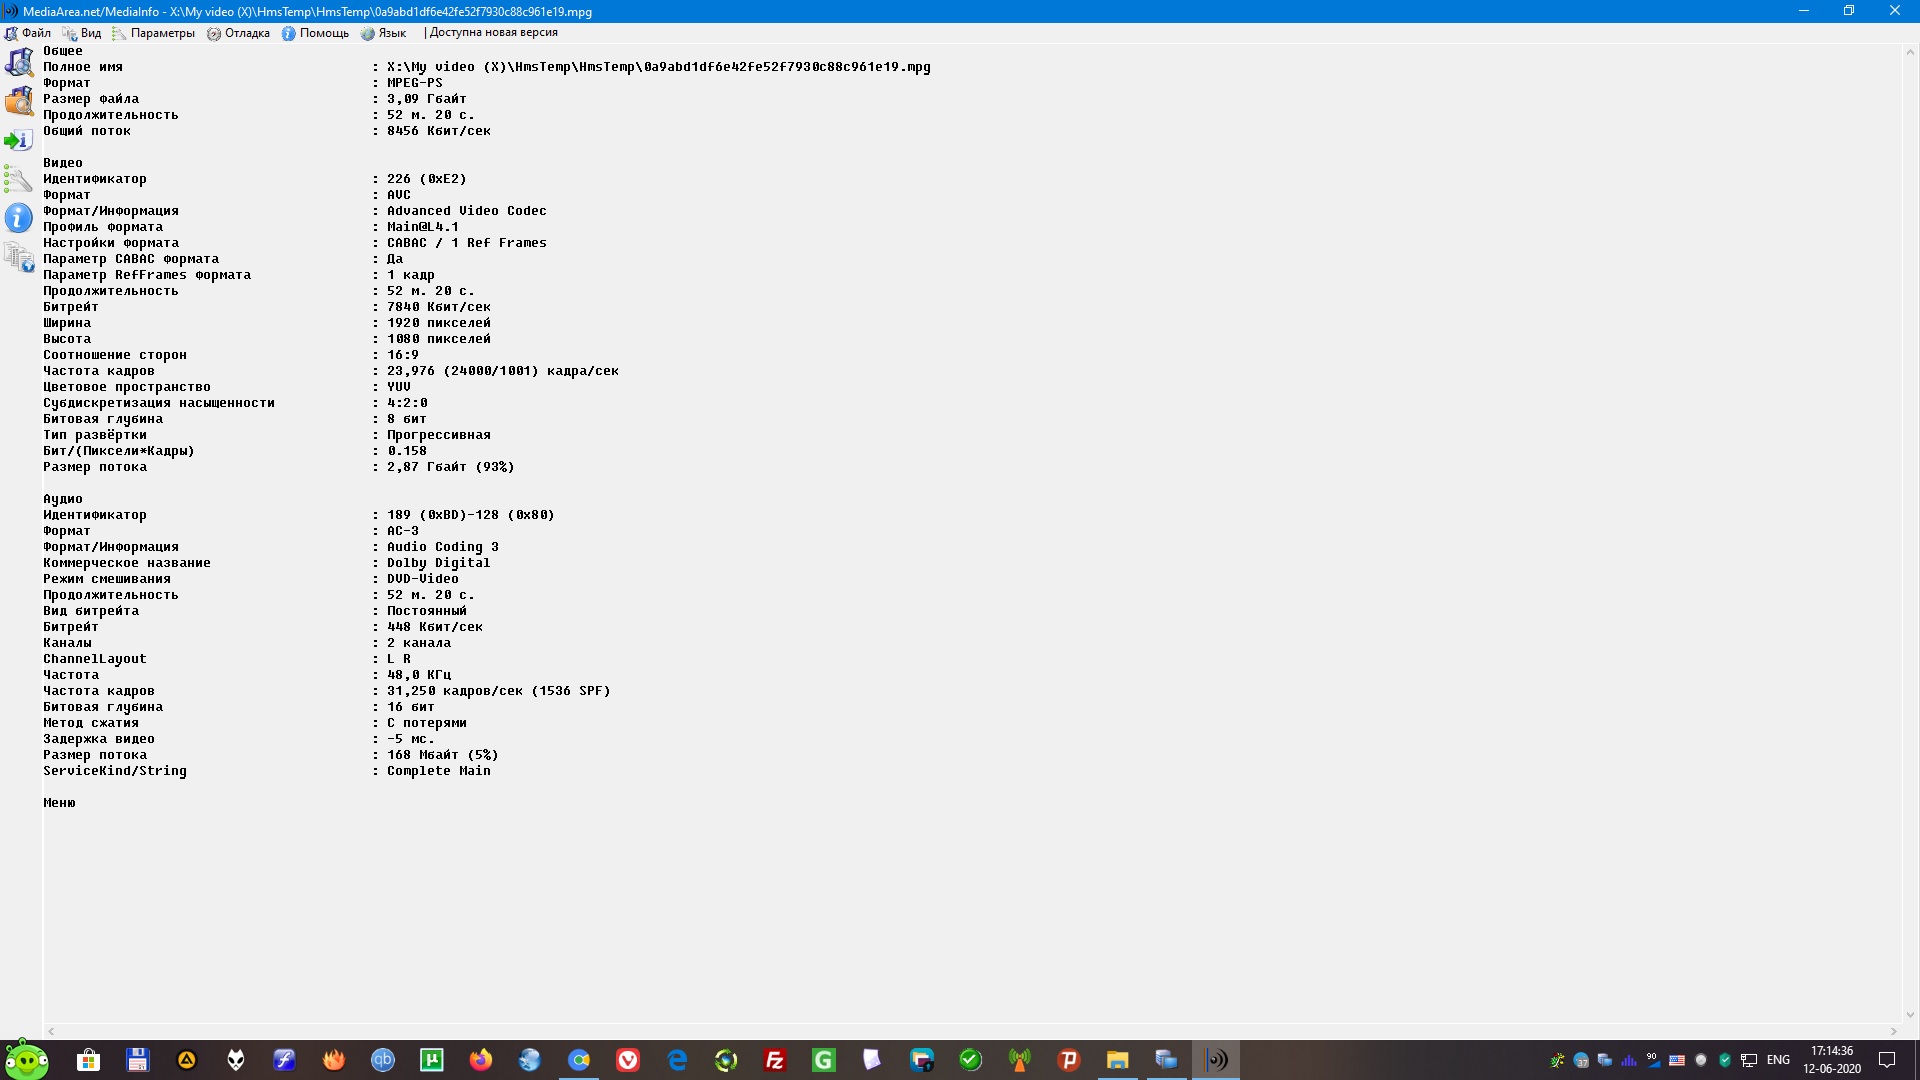The width and height of the screenshot is (1920, 1080).
Task: Click the full file path value
Action: click(x=659, y=67)
